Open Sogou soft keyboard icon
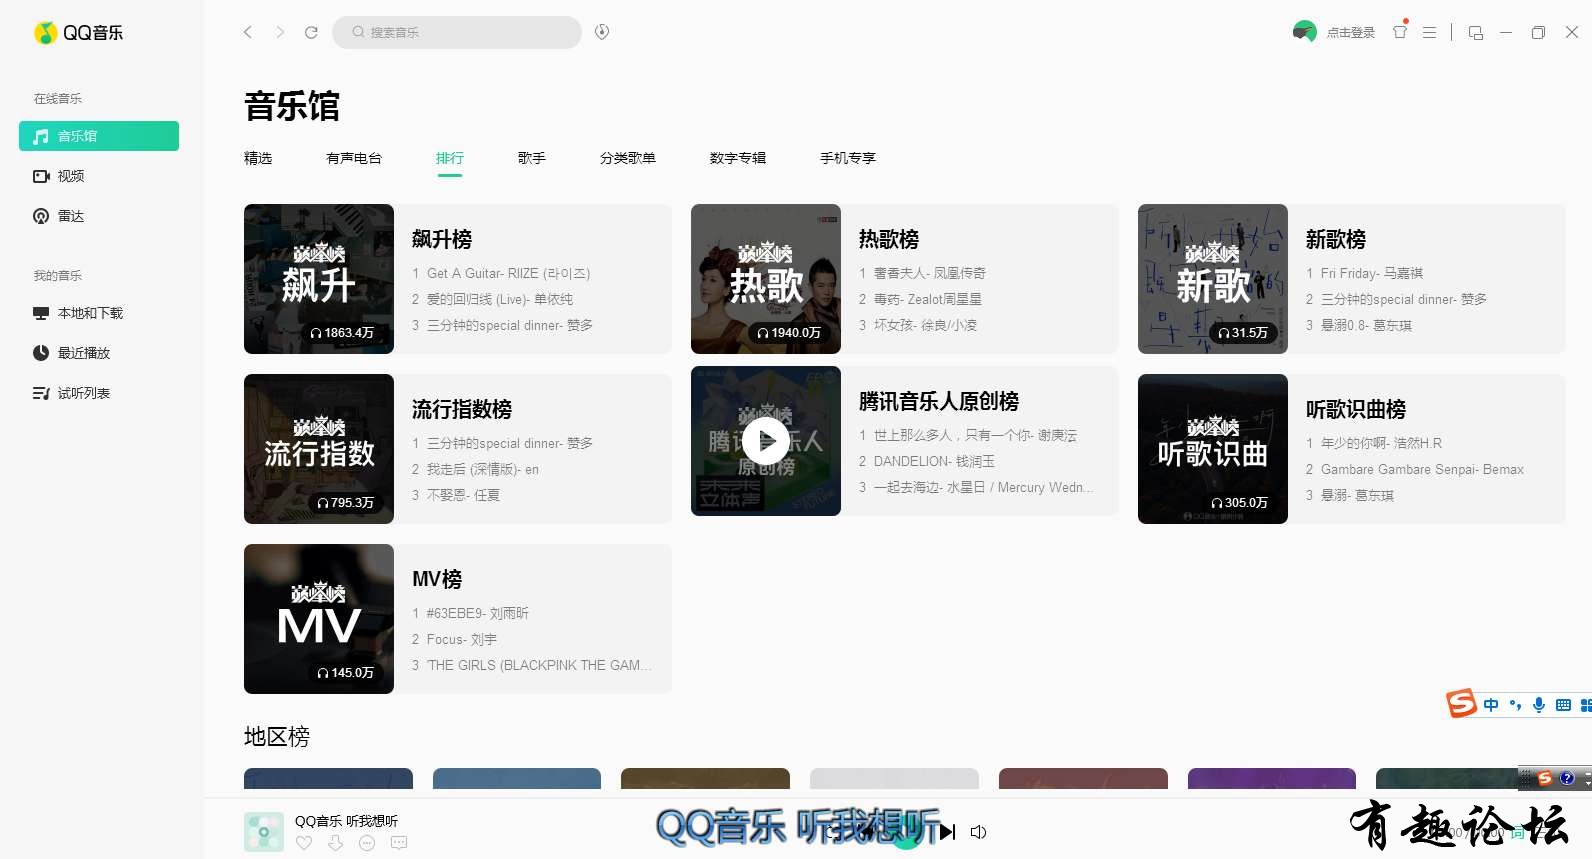This screenshot has height=859, width=1592. click(1563, 705)
